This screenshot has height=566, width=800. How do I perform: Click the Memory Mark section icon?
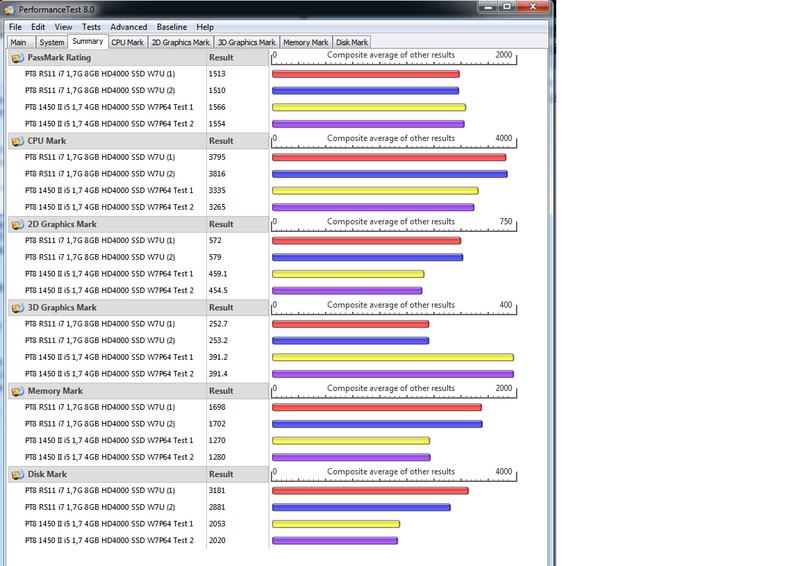click(18, 391)
